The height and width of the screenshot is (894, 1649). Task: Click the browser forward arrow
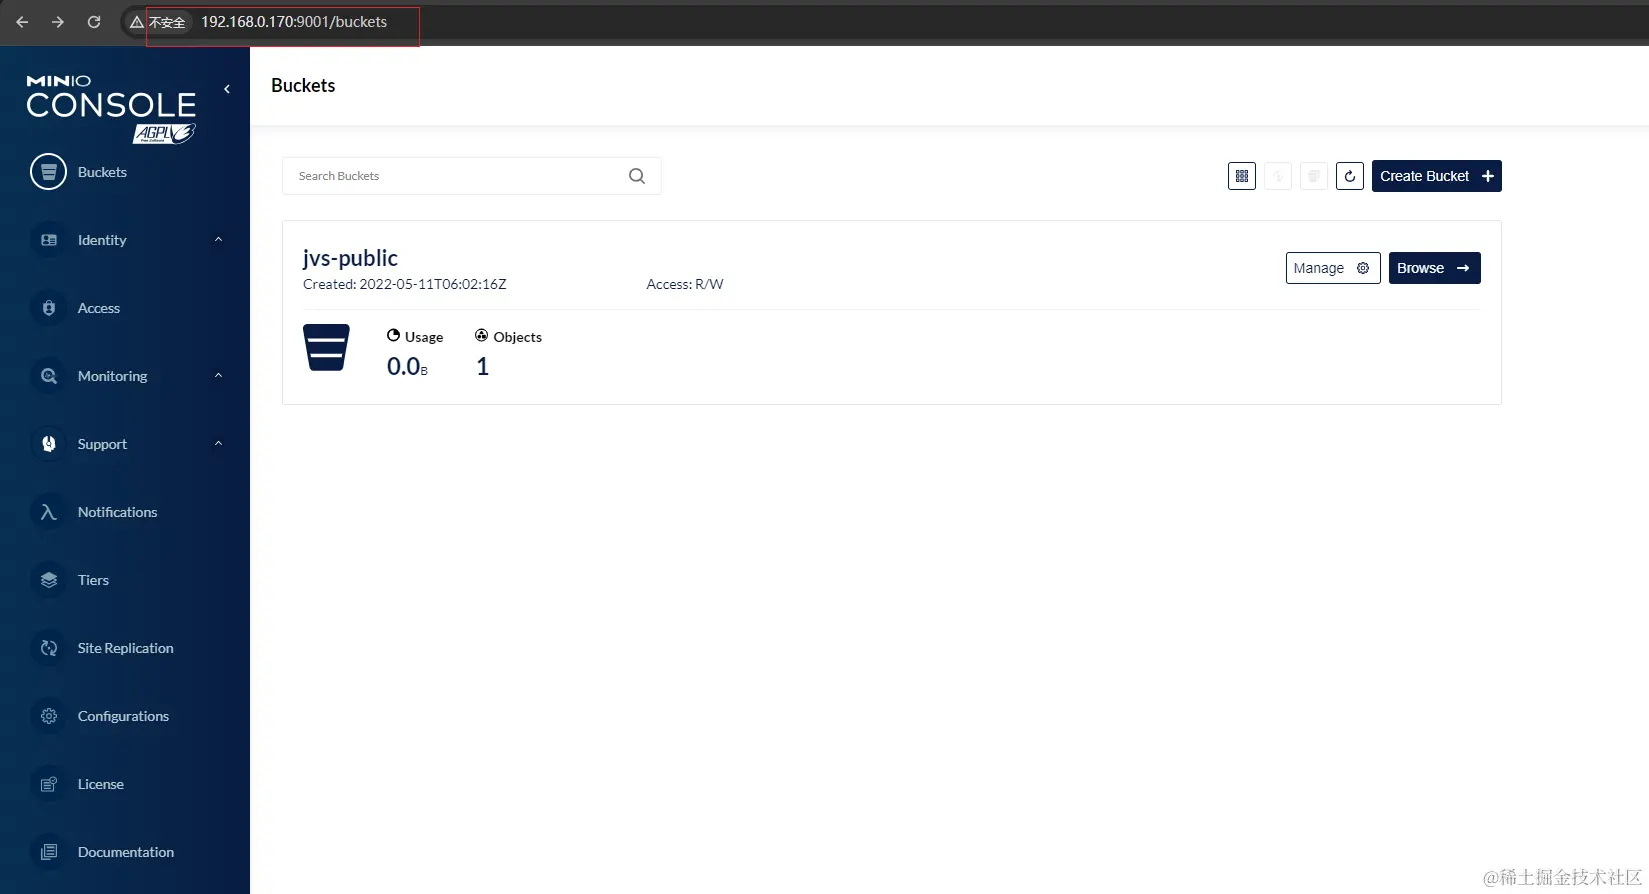[58, 22]
